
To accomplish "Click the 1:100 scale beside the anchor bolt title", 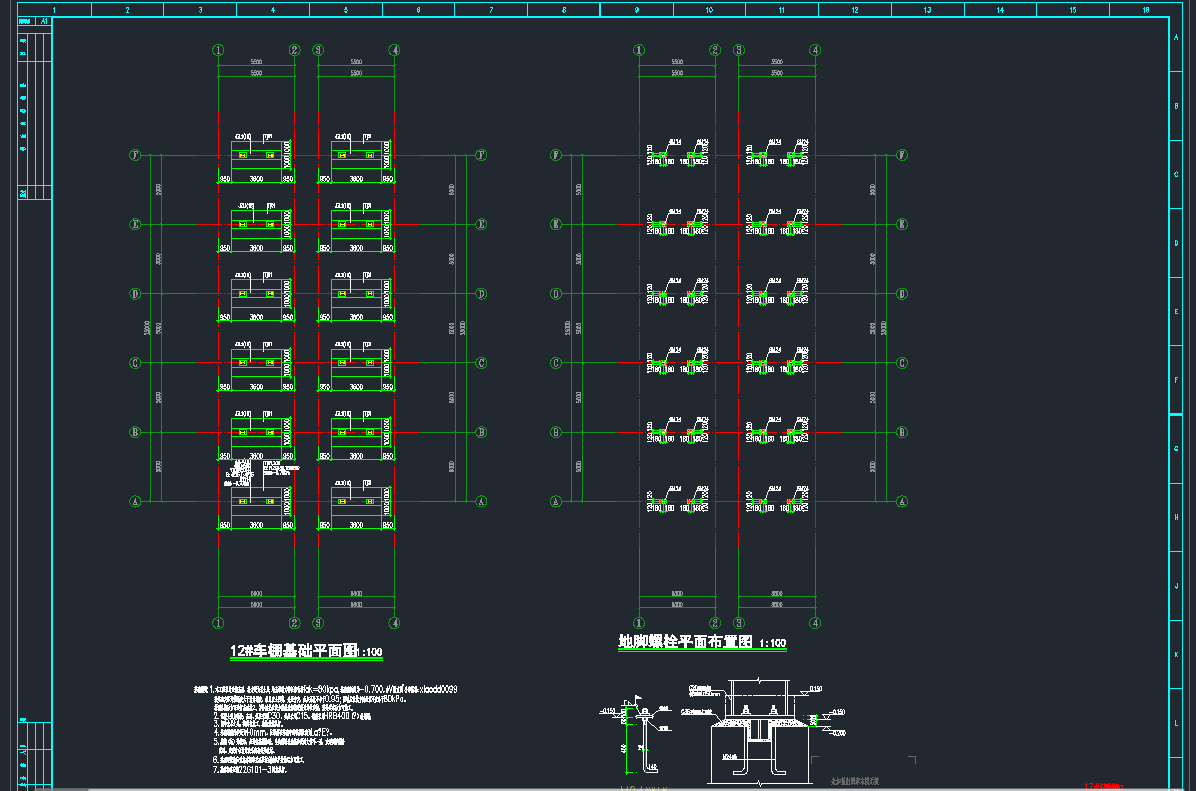I will pyautogui.click(x=773, y=644).
